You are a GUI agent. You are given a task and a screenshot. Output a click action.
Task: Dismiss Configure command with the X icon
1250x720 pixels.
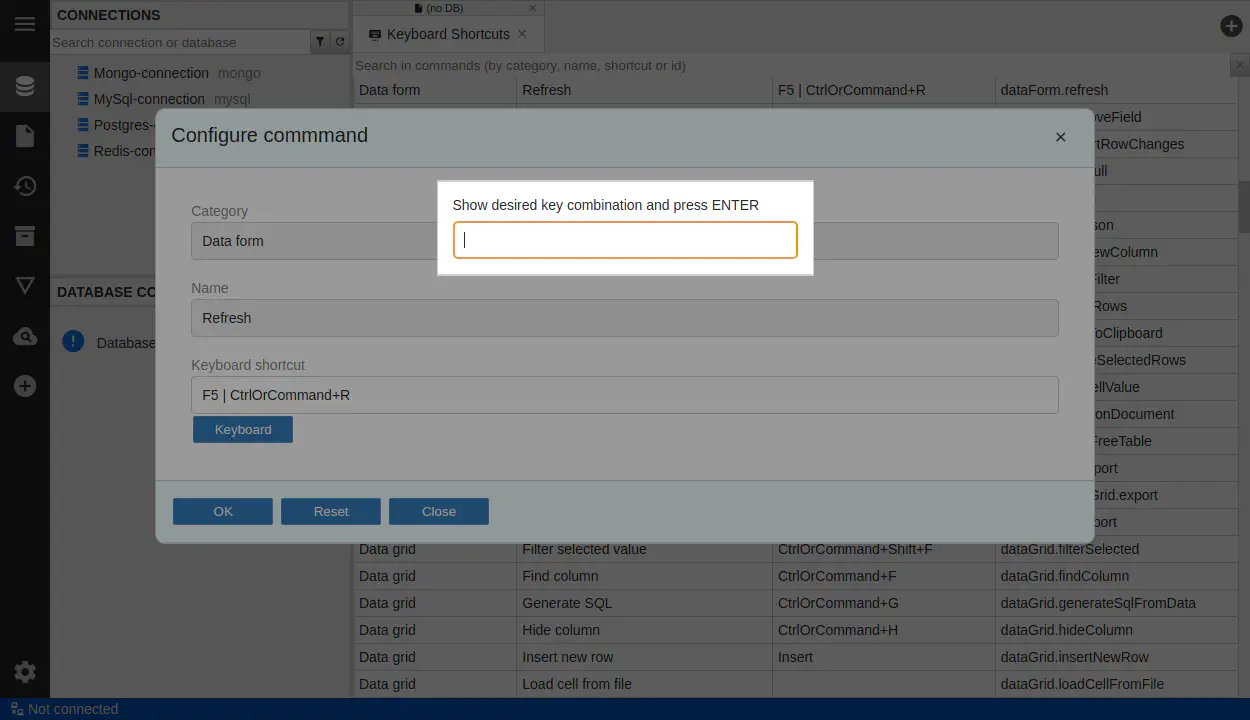tap(1060, 137)
